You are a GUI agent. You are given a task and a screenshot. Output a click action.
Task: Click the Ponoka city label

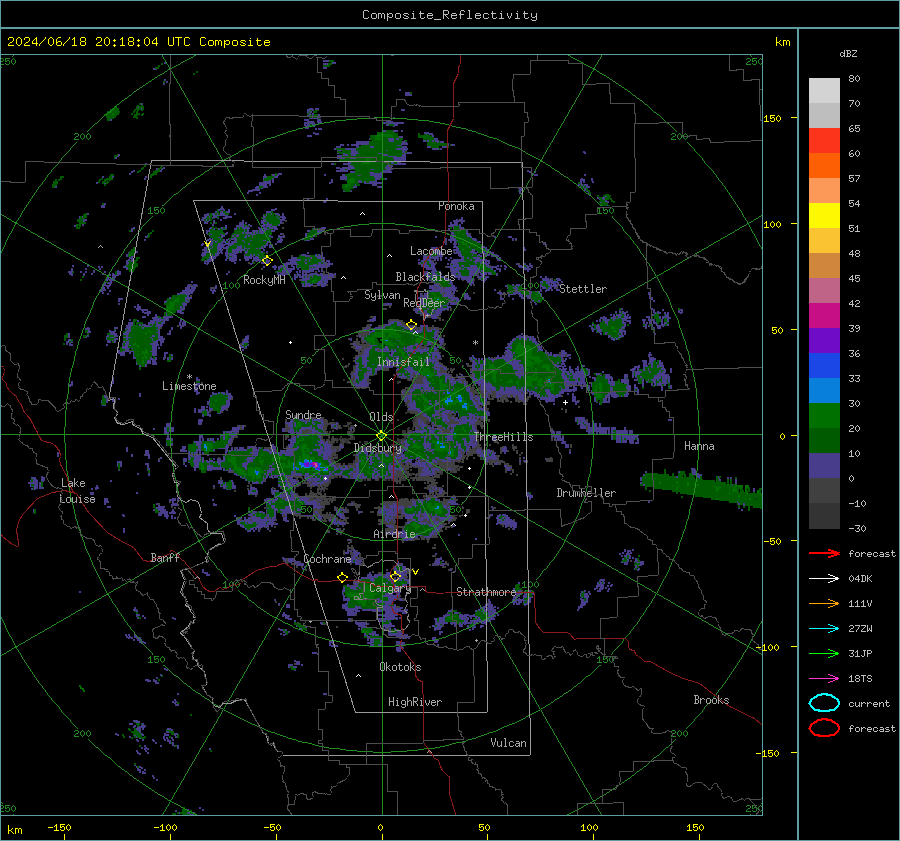click(x=456, y=206)
